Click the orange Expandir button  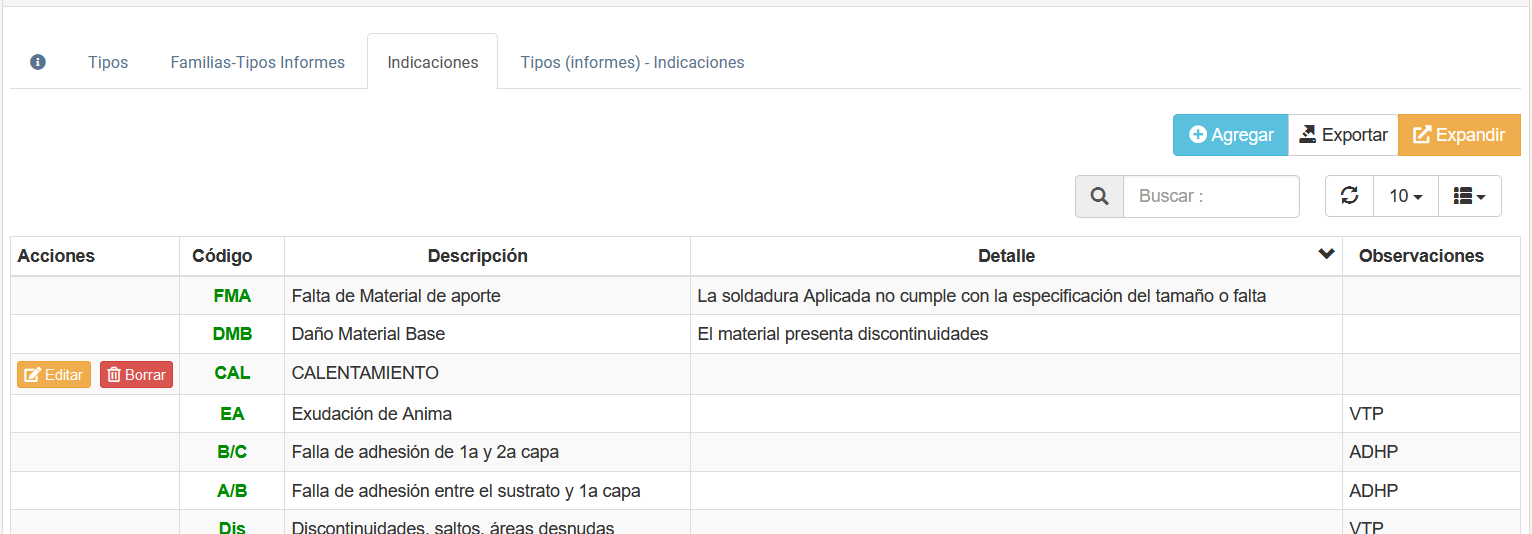[1458, 135]
